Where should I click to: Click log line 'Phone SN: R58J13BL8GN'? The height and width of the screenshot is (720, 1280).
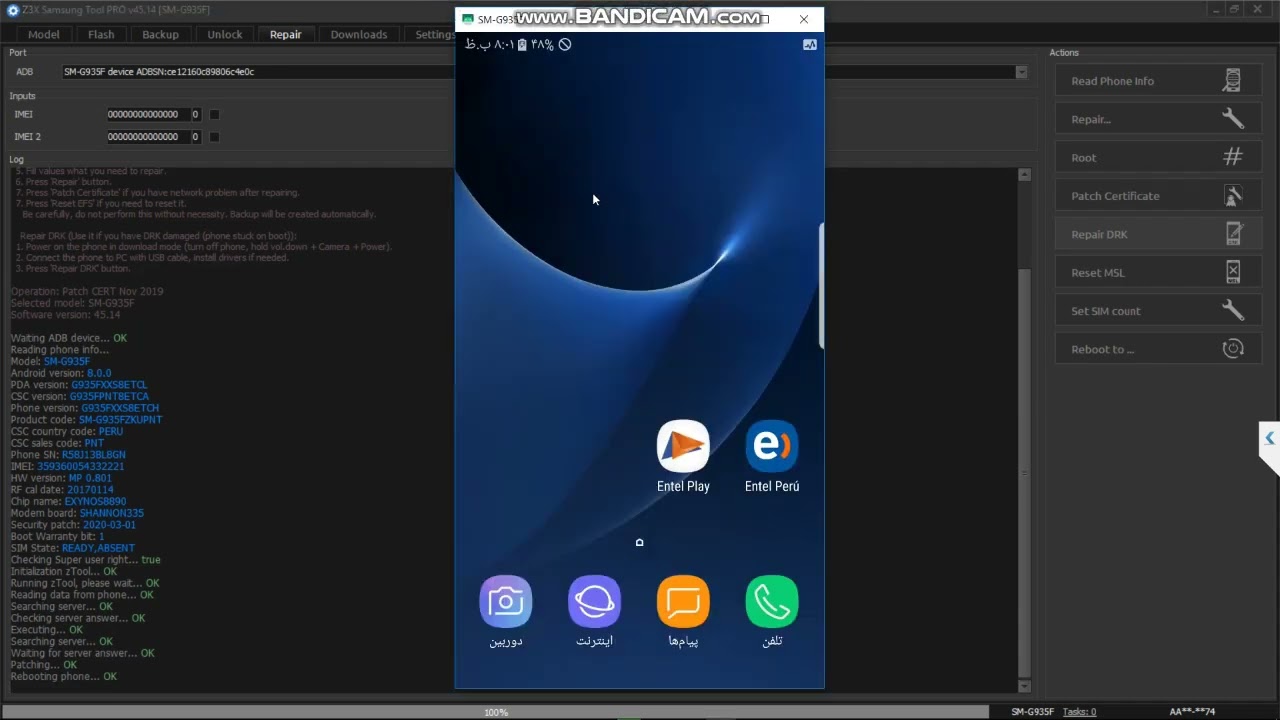coord(68,455)
